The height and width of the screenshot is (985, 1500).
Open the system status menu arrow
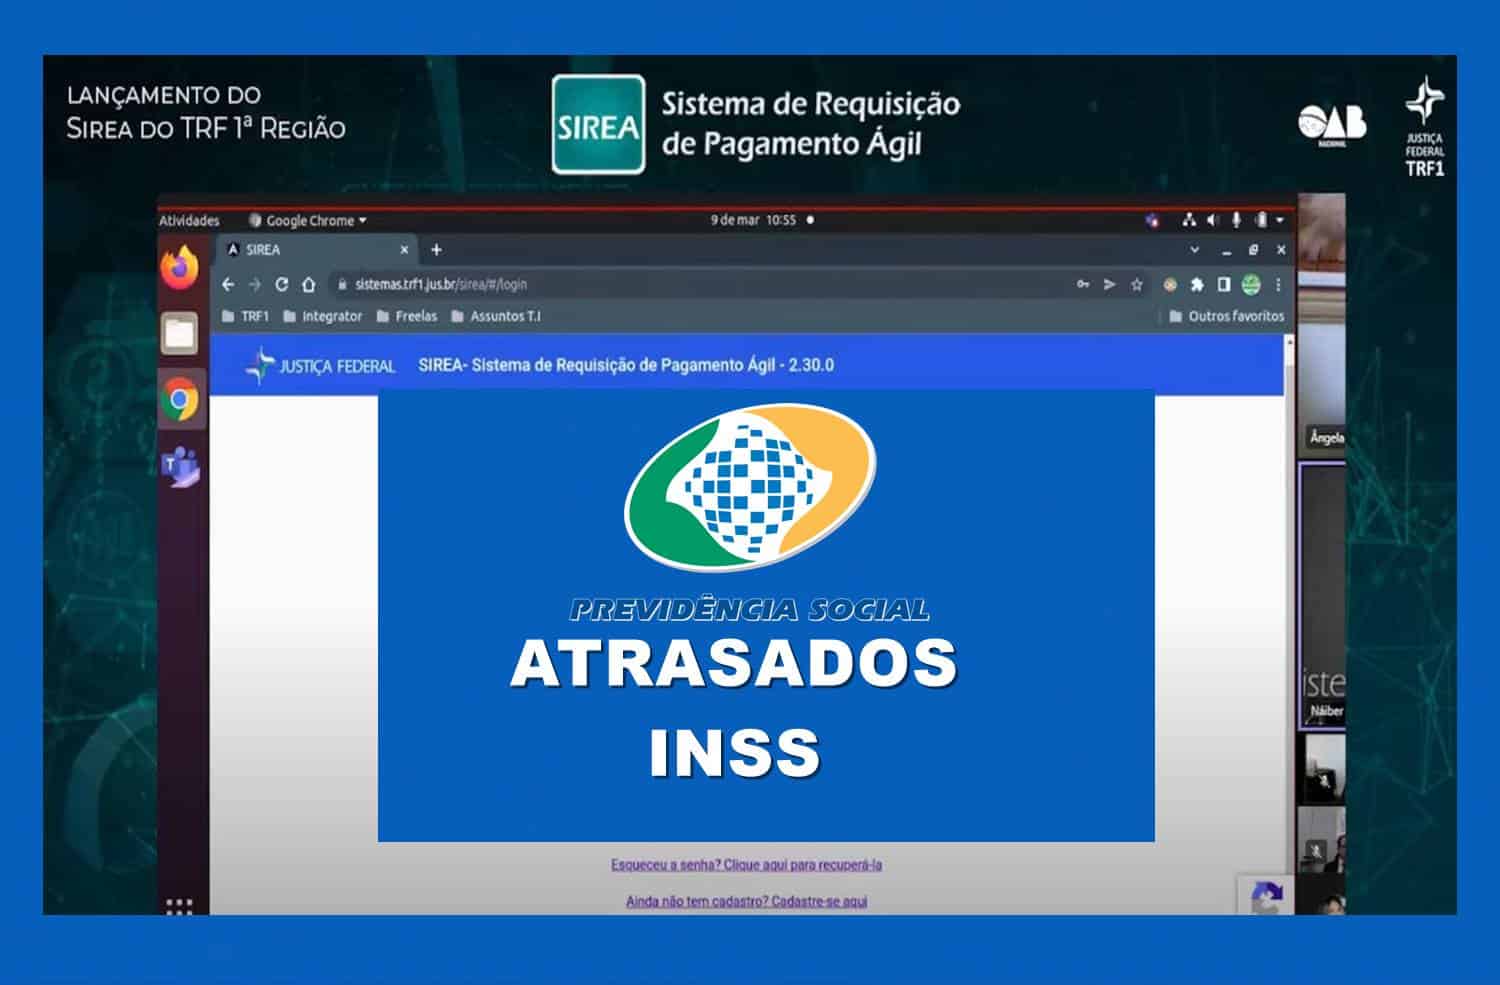1280,220
